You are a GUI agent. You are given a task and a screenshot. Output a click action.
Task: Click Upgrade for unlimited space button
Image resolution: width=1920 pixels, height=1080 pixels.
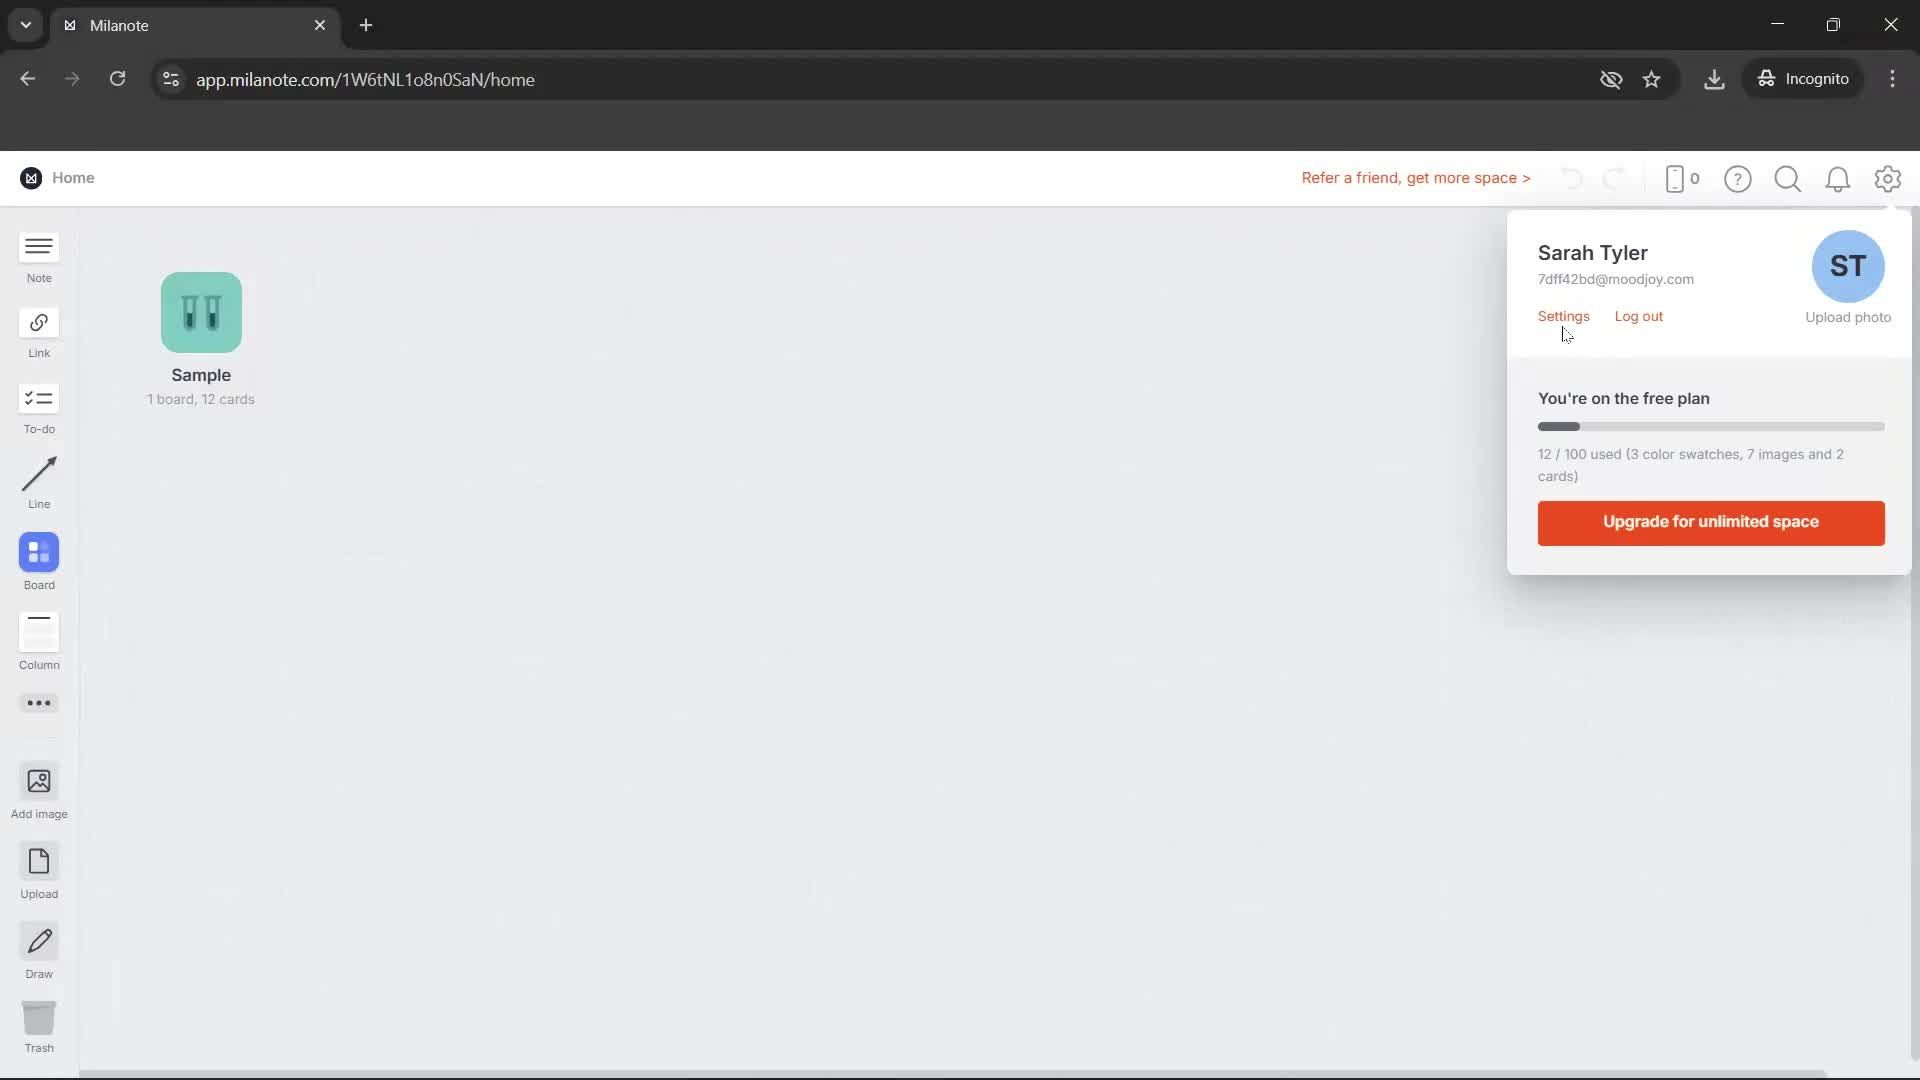(1710, 523)
